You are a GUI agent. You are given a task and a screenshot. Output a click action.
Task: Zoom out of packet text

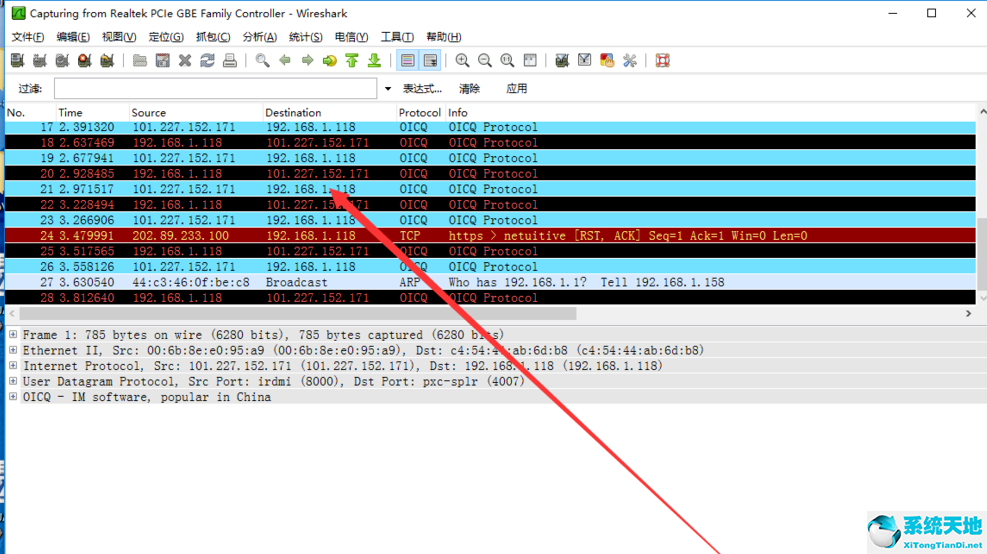485,60
